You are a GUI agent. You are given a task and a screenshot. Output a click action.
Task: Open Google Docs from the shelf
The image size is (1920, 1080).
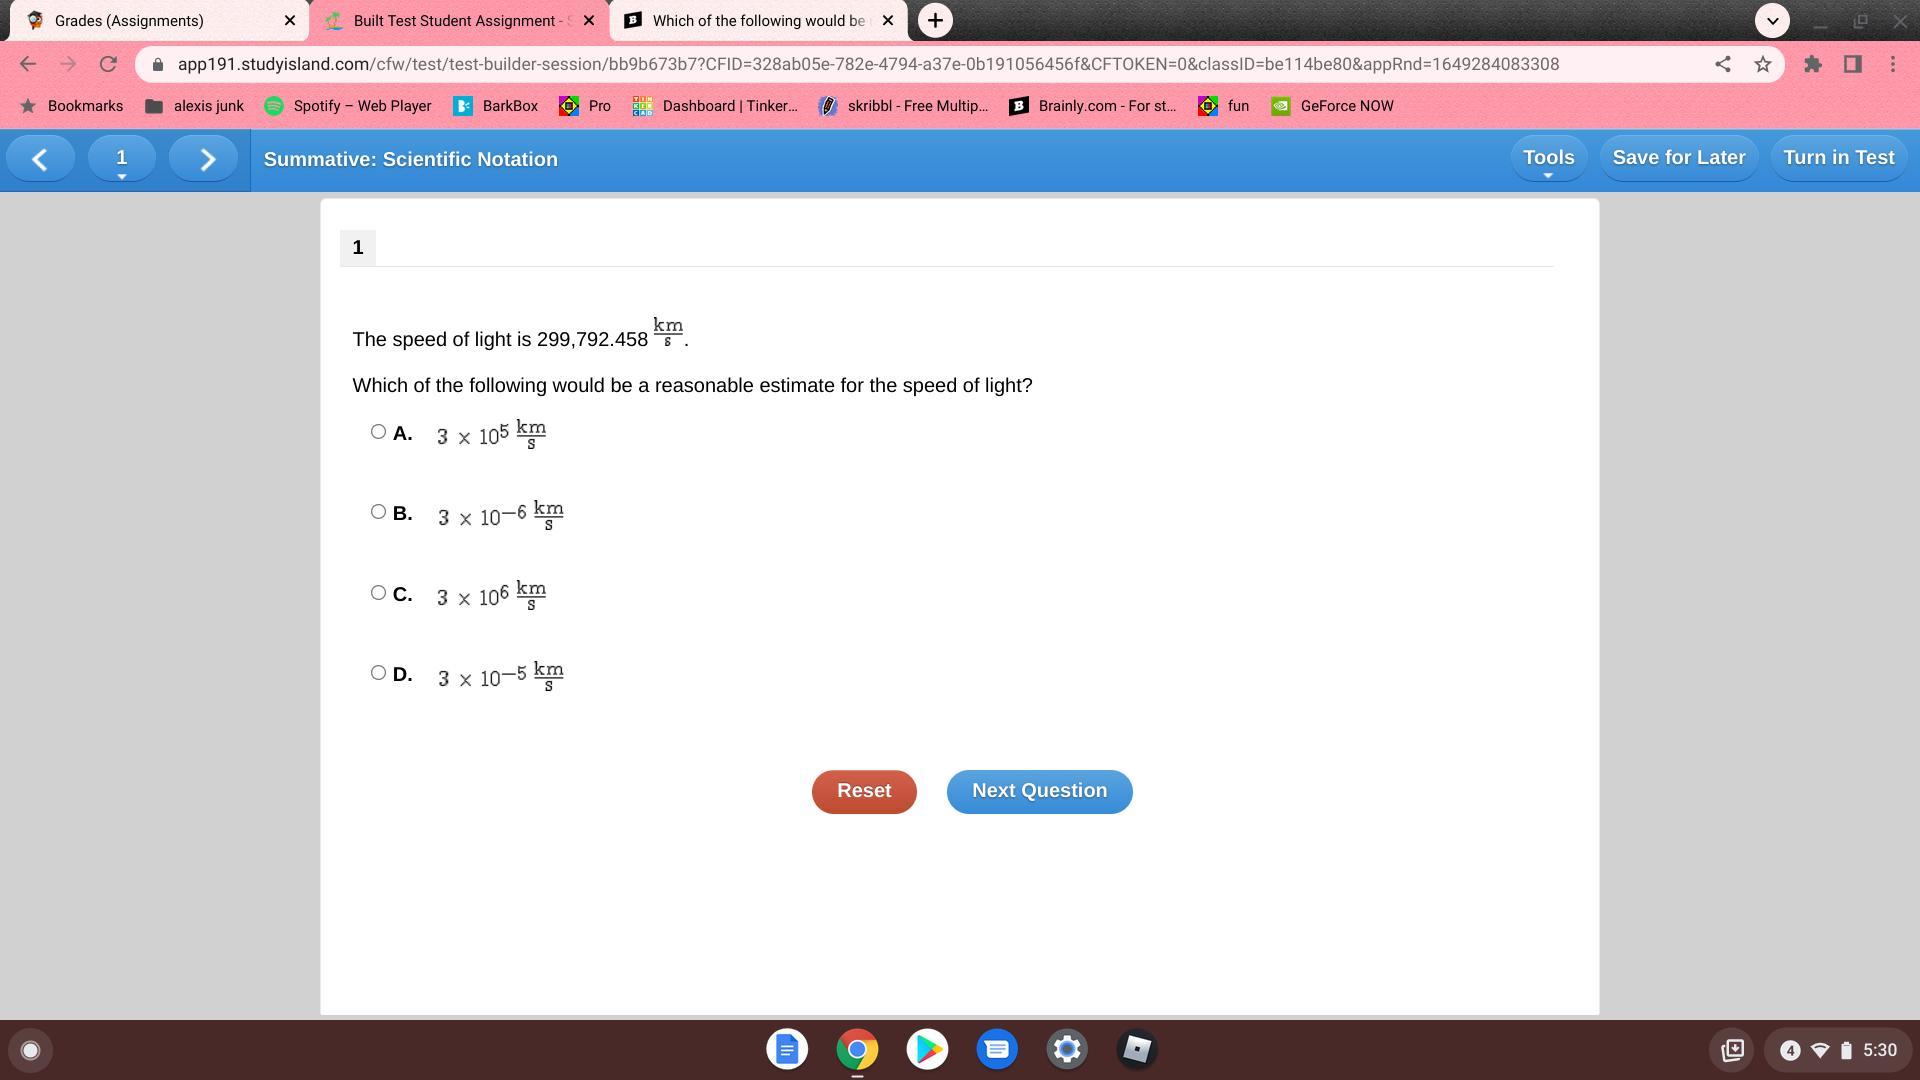click(x=787, y=1049)
